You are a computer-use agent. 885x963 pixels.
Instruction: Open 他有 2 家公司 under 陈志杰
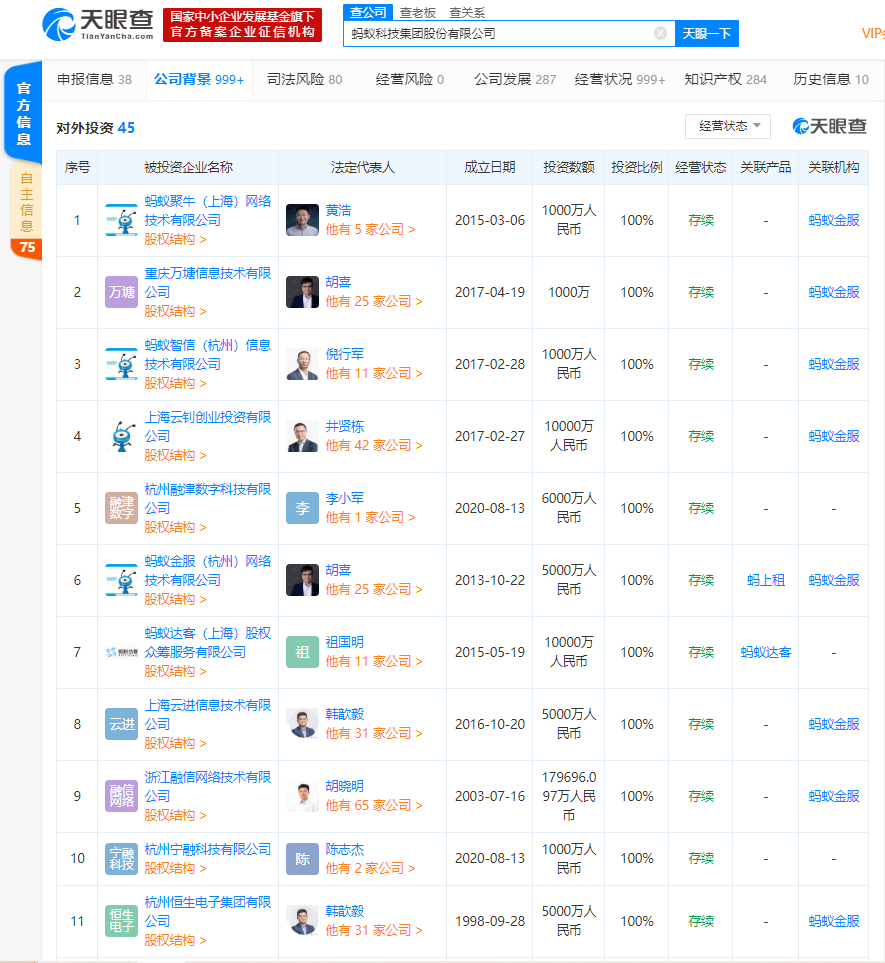[x=370, y=868]
